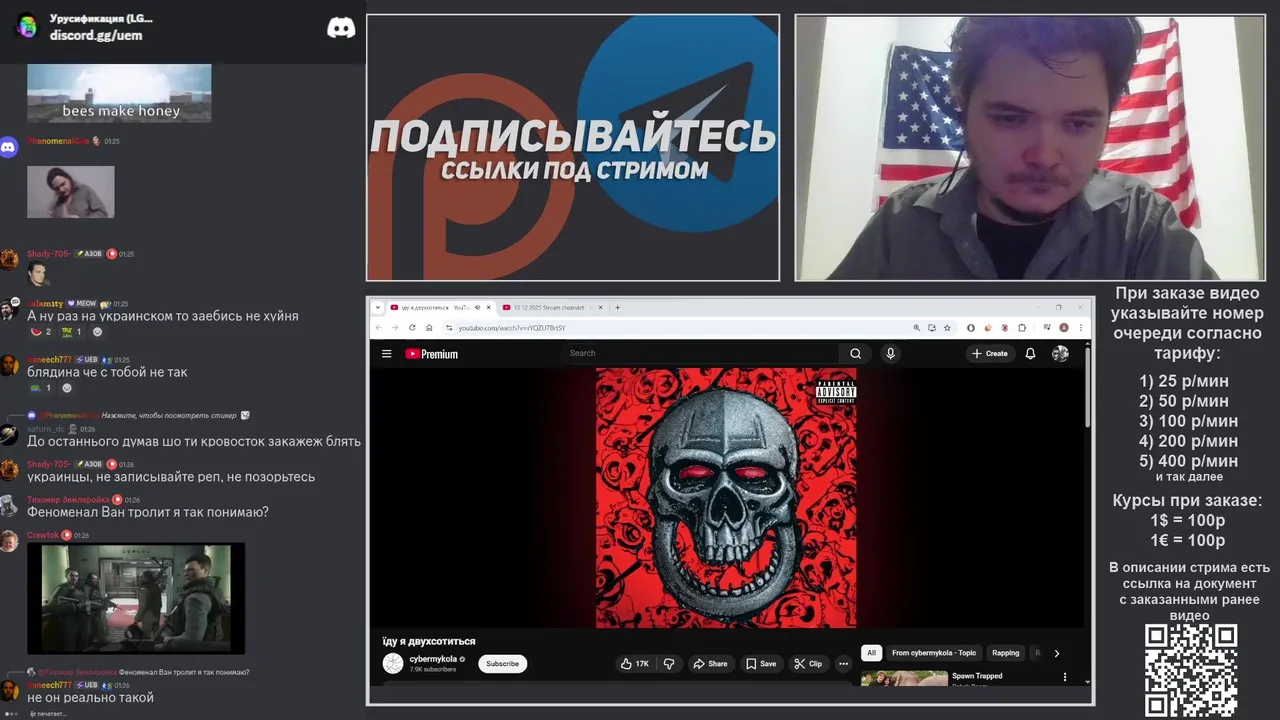Toggle the flag reaction showing 1 beside the watermelon

[x=72, y=332]
